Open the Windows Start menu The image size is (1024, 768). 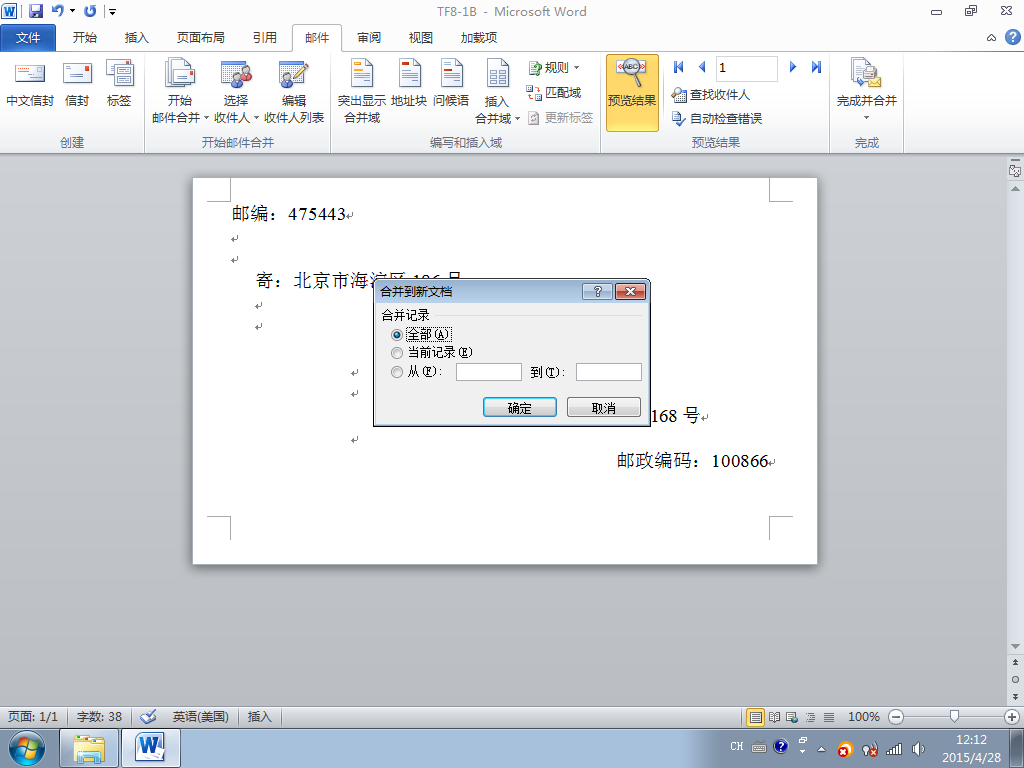27,748
